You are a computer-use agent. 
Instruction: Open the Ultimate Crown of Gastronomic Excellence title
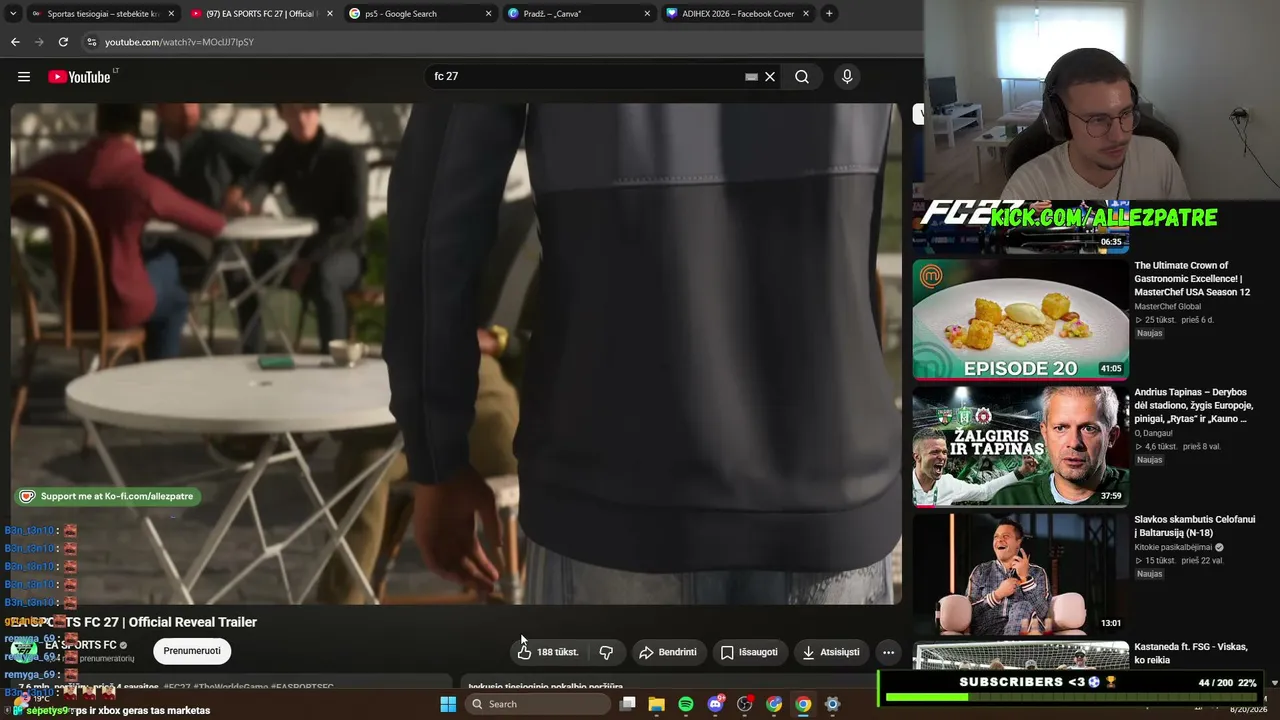(x=1192, y=279)
